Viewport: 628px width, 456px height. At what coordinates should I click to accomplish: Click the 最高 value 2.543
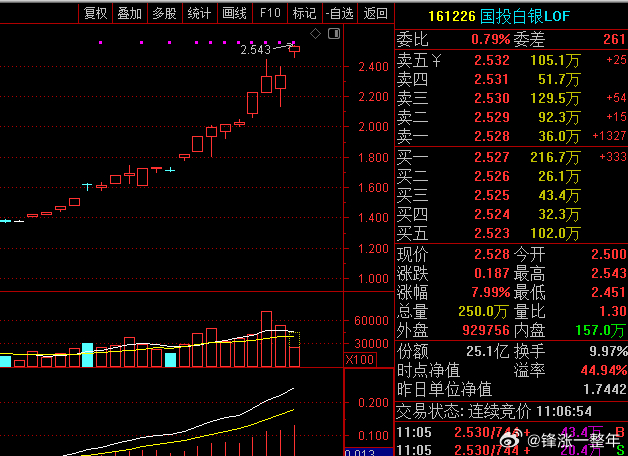click(609, 273)
